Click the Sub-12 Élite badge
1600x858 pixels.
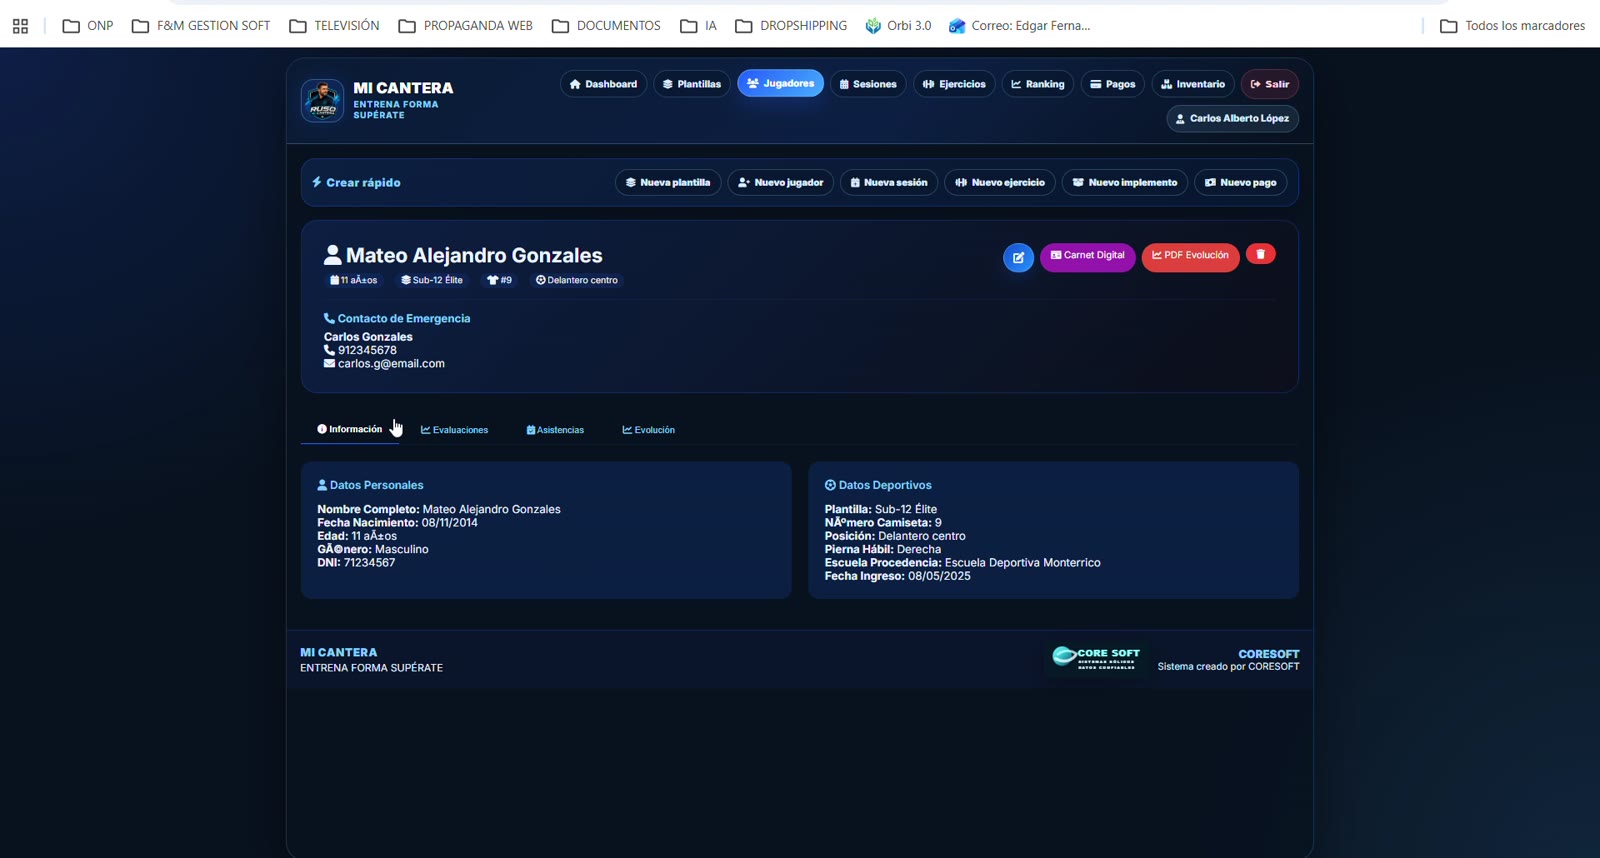tap(432, 280)
